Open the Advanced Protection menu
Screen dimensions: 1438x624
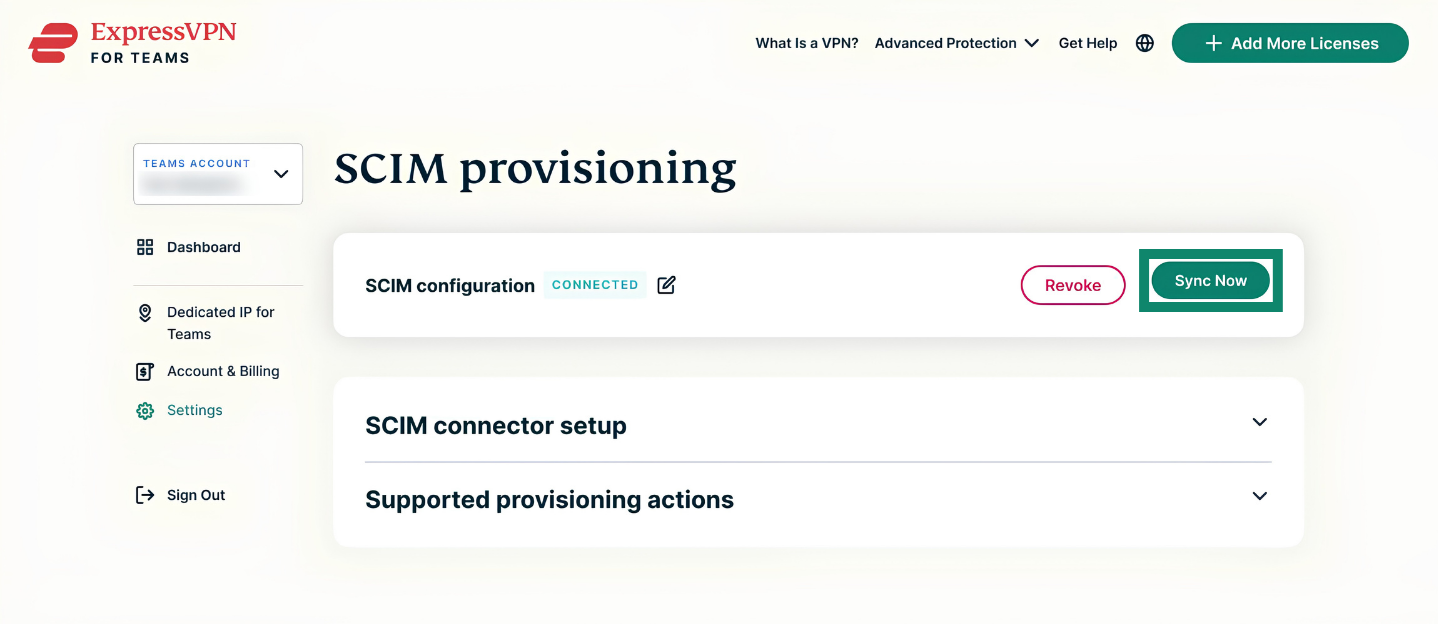(957, 43)
